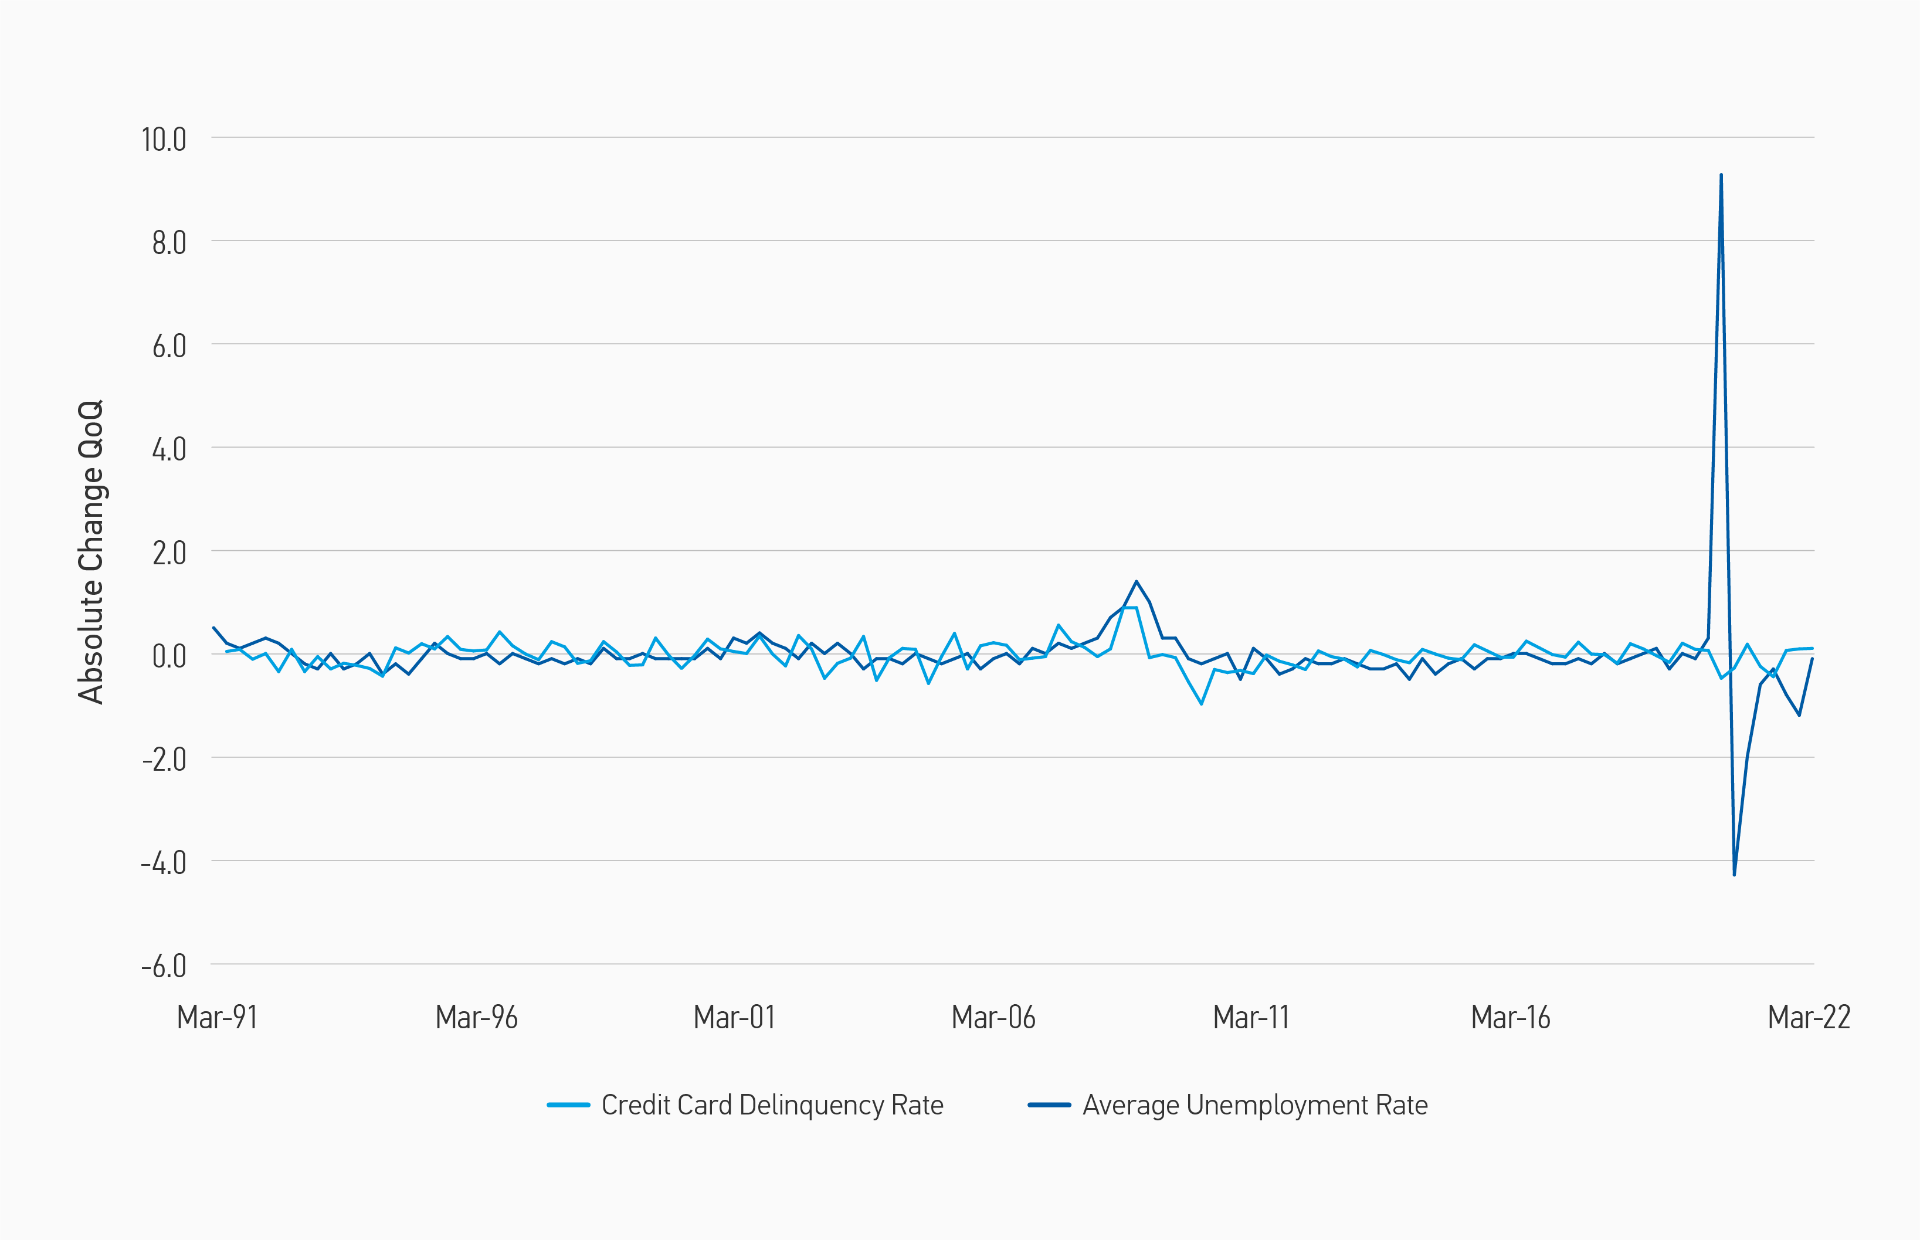
Task: Click the dark blue legend line swatch
Action: (x=1049, y=1105)
